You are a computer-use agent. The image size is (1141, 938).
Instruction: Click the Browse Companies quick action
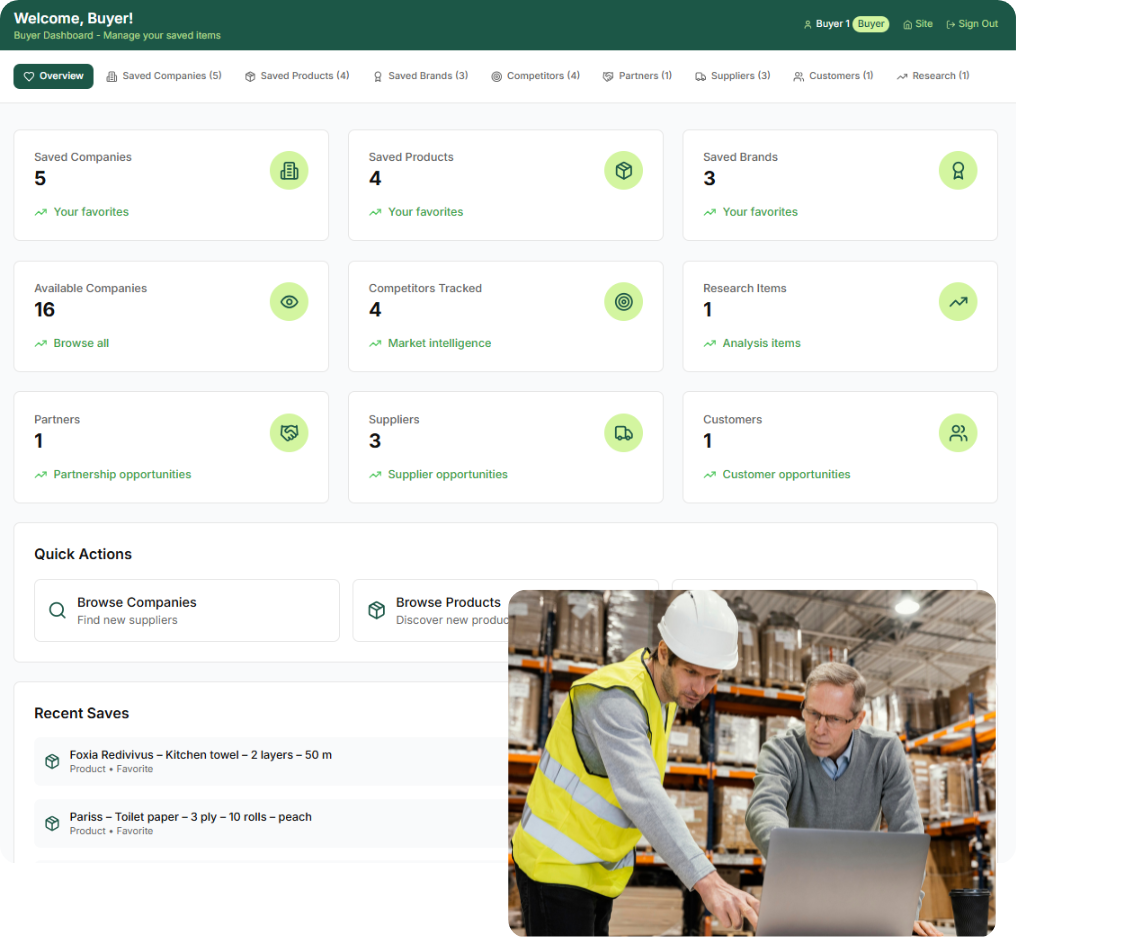coord(187,611)
